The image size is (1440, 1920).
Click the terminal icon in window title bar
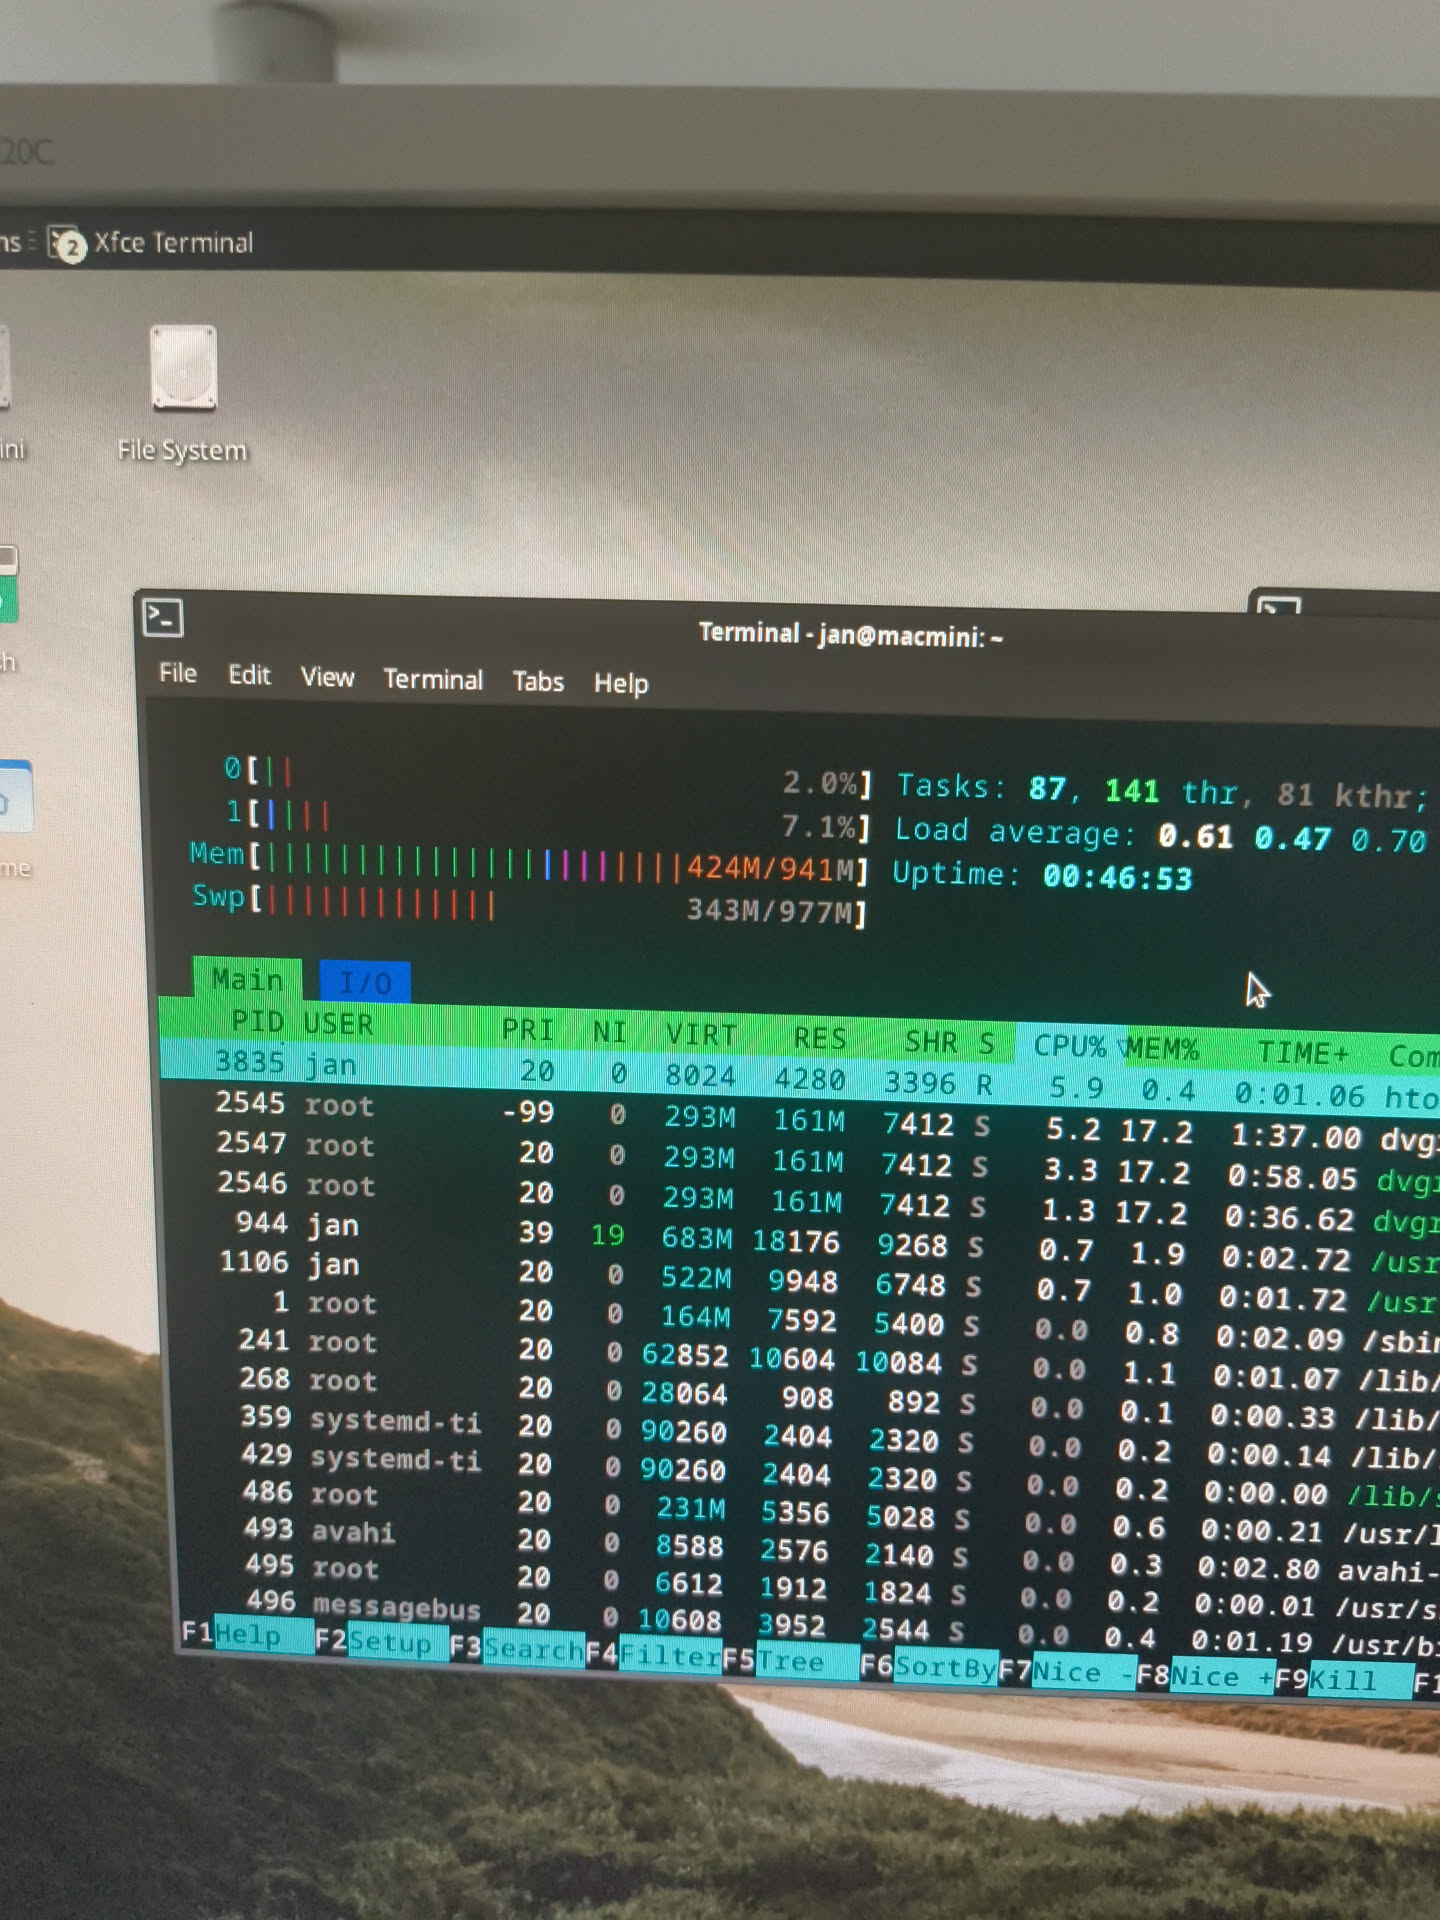pos(164,617)
